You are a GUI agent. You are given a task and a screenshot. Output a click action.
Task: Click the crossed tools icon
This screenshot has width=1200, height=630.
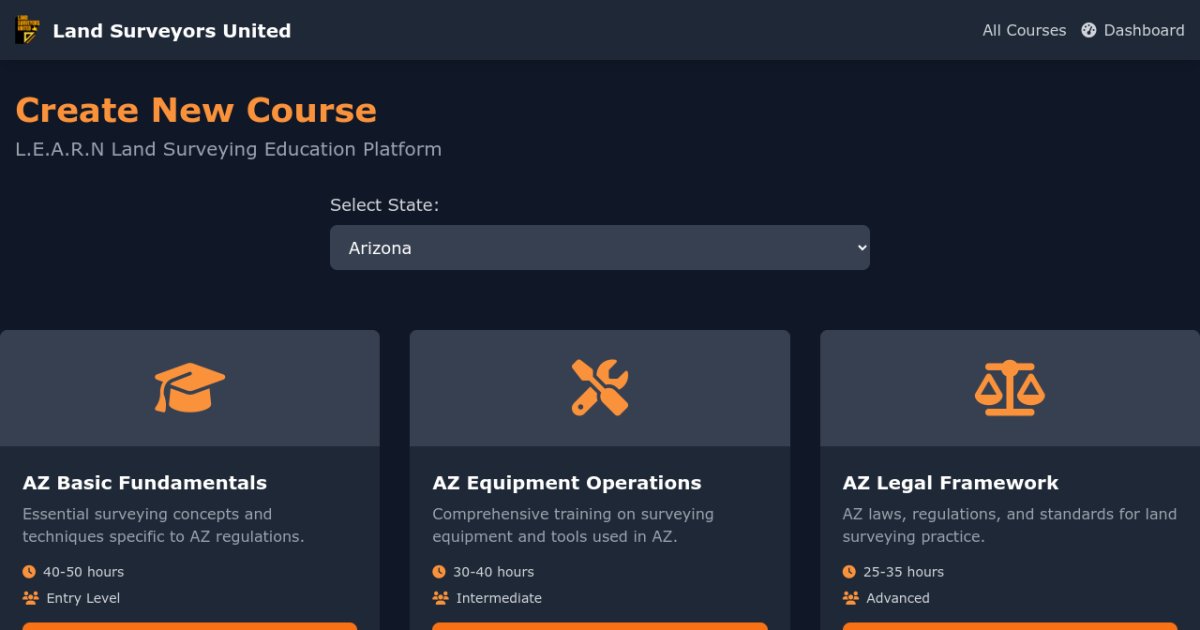(x=600, y=388)
